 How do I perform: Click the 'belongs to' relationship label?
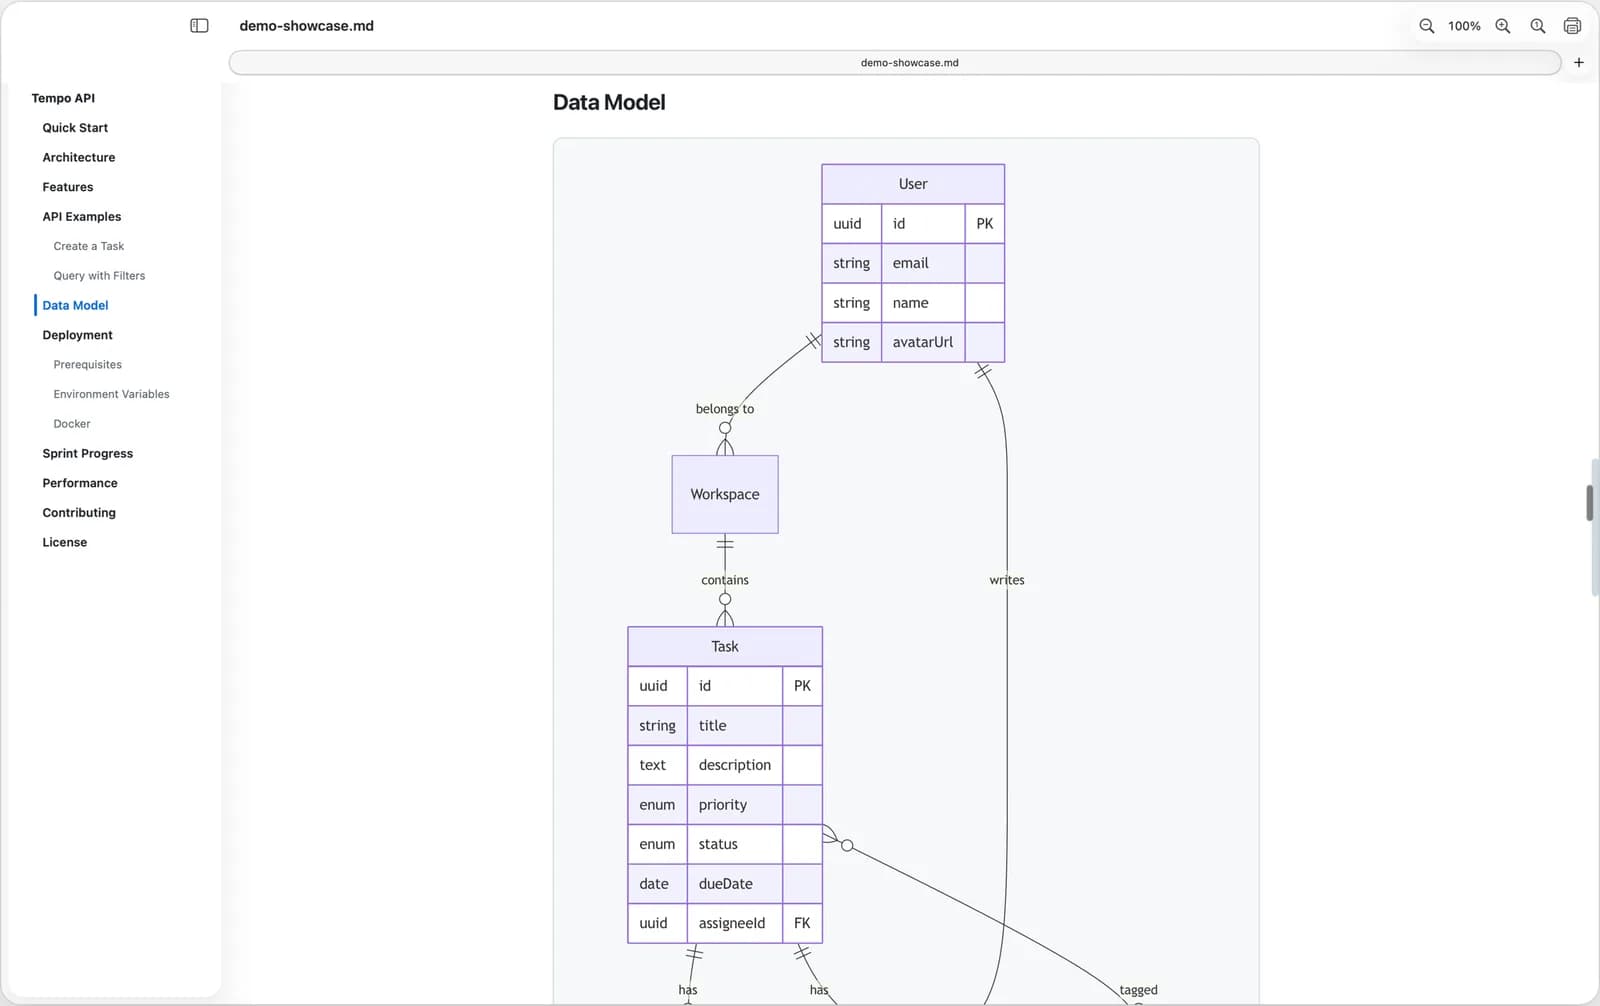point(725,409)
